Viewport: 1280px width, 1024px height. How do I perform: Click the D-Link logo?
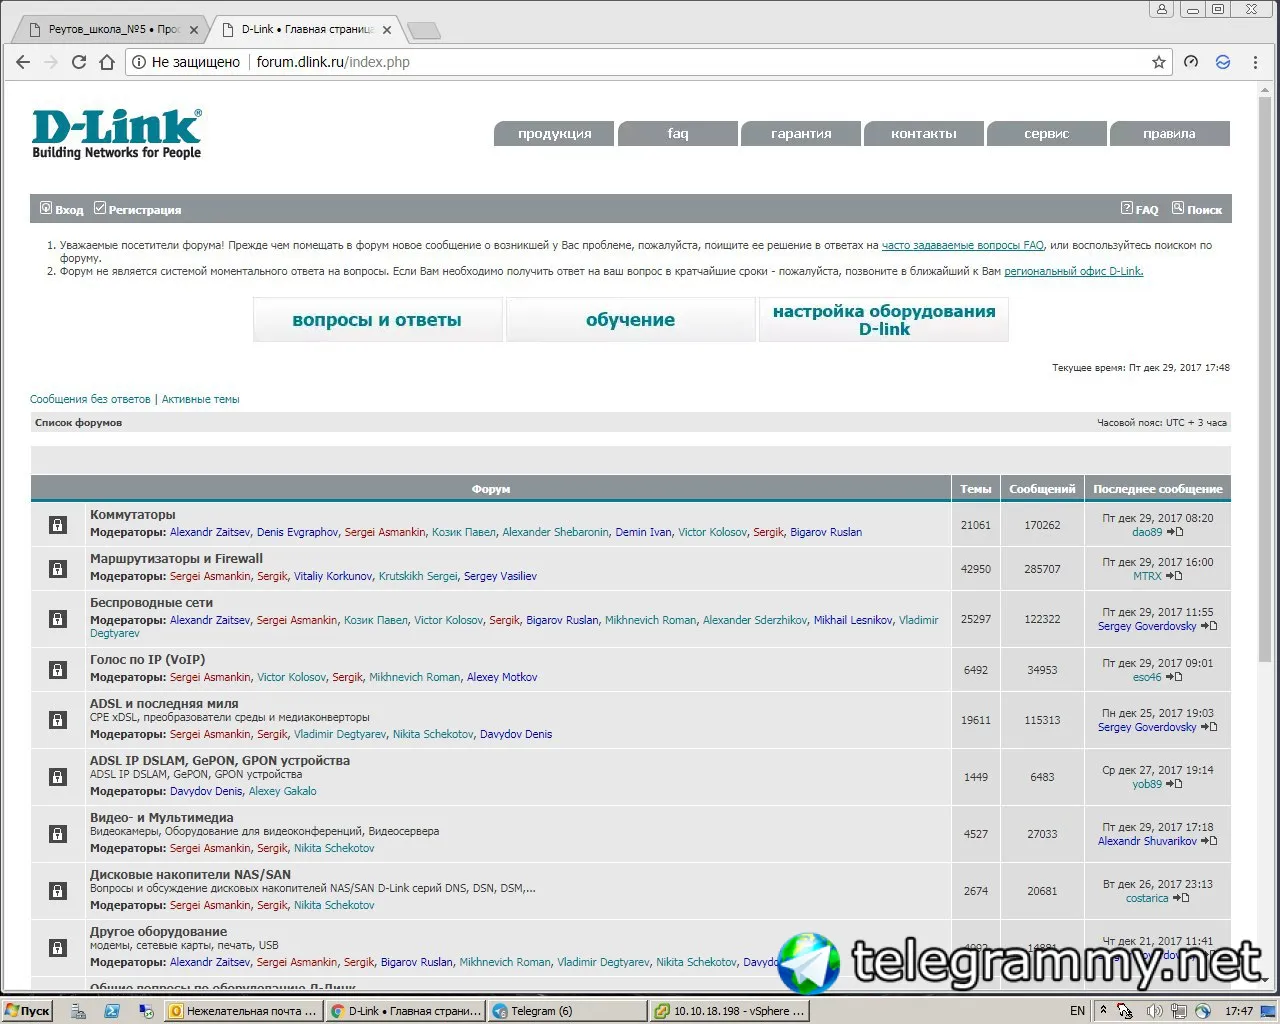click(x=117, y=134)
